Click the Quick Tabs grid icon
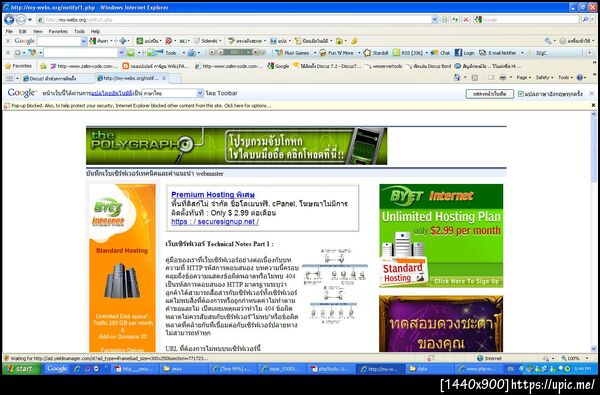The width and height of the screenshot is (600, 395). [10, 78]
